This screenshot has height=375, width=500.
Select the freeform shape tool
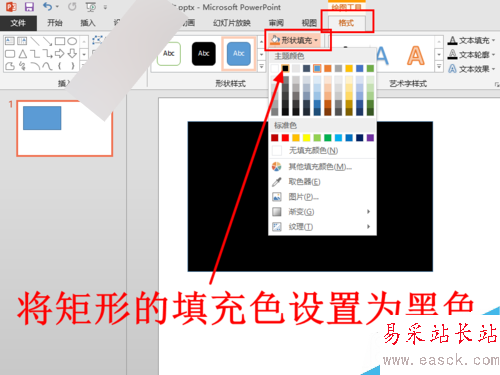pos(10,66)
